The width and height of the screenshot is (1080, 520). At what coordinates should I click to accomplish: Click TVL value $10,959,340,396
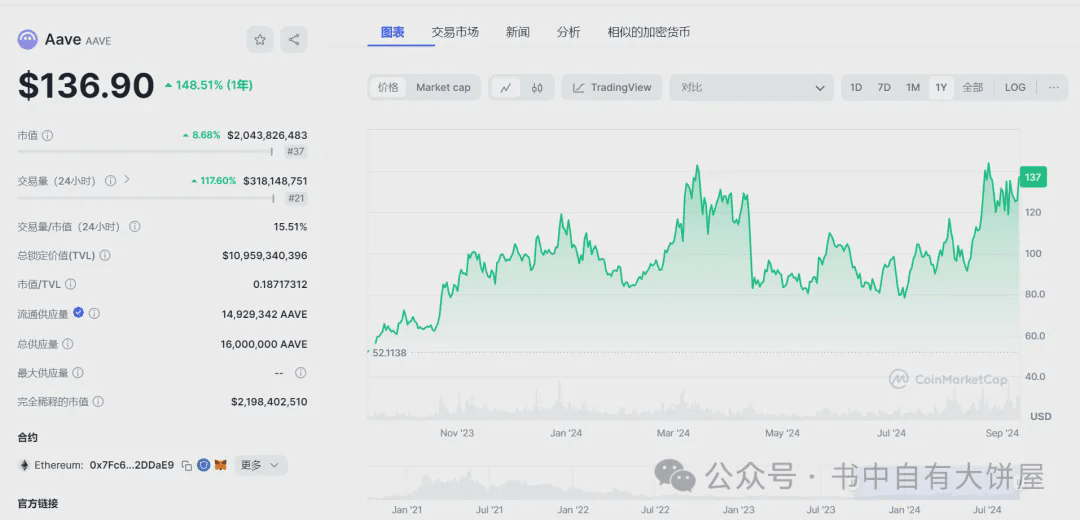pos(264,256)
